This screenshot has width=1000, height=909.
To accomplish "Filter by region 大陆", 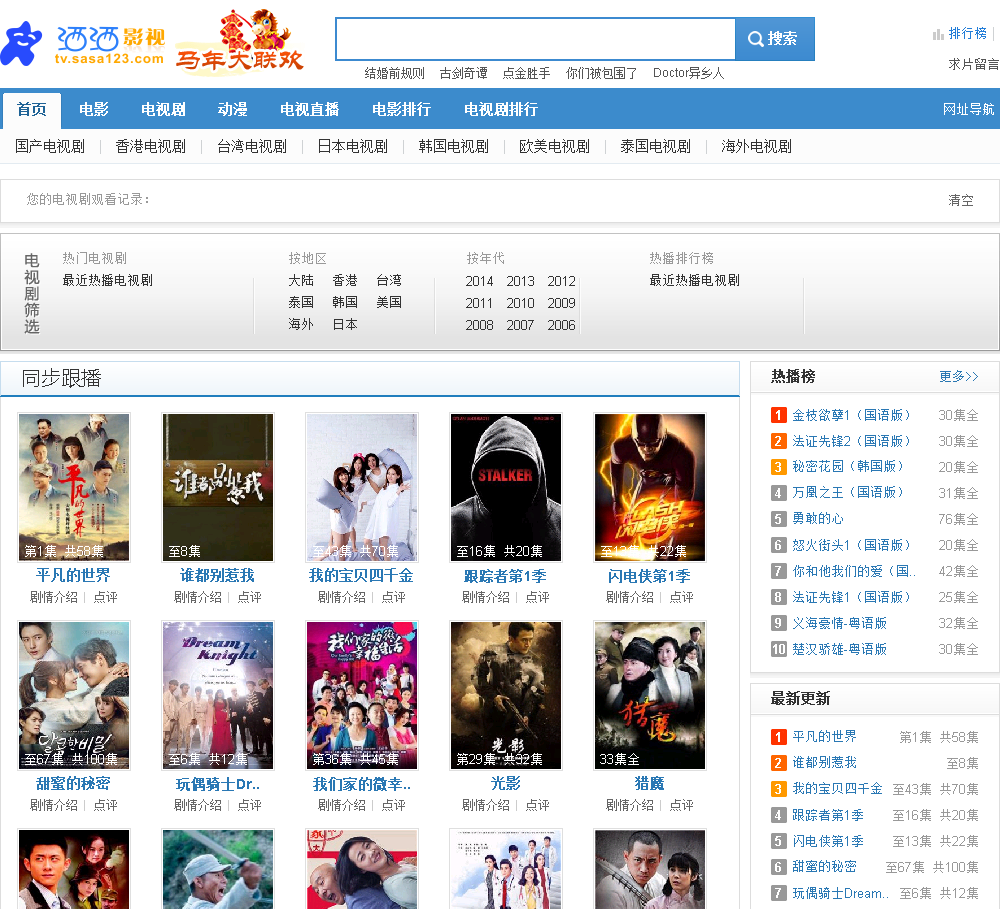I will 300,281.
